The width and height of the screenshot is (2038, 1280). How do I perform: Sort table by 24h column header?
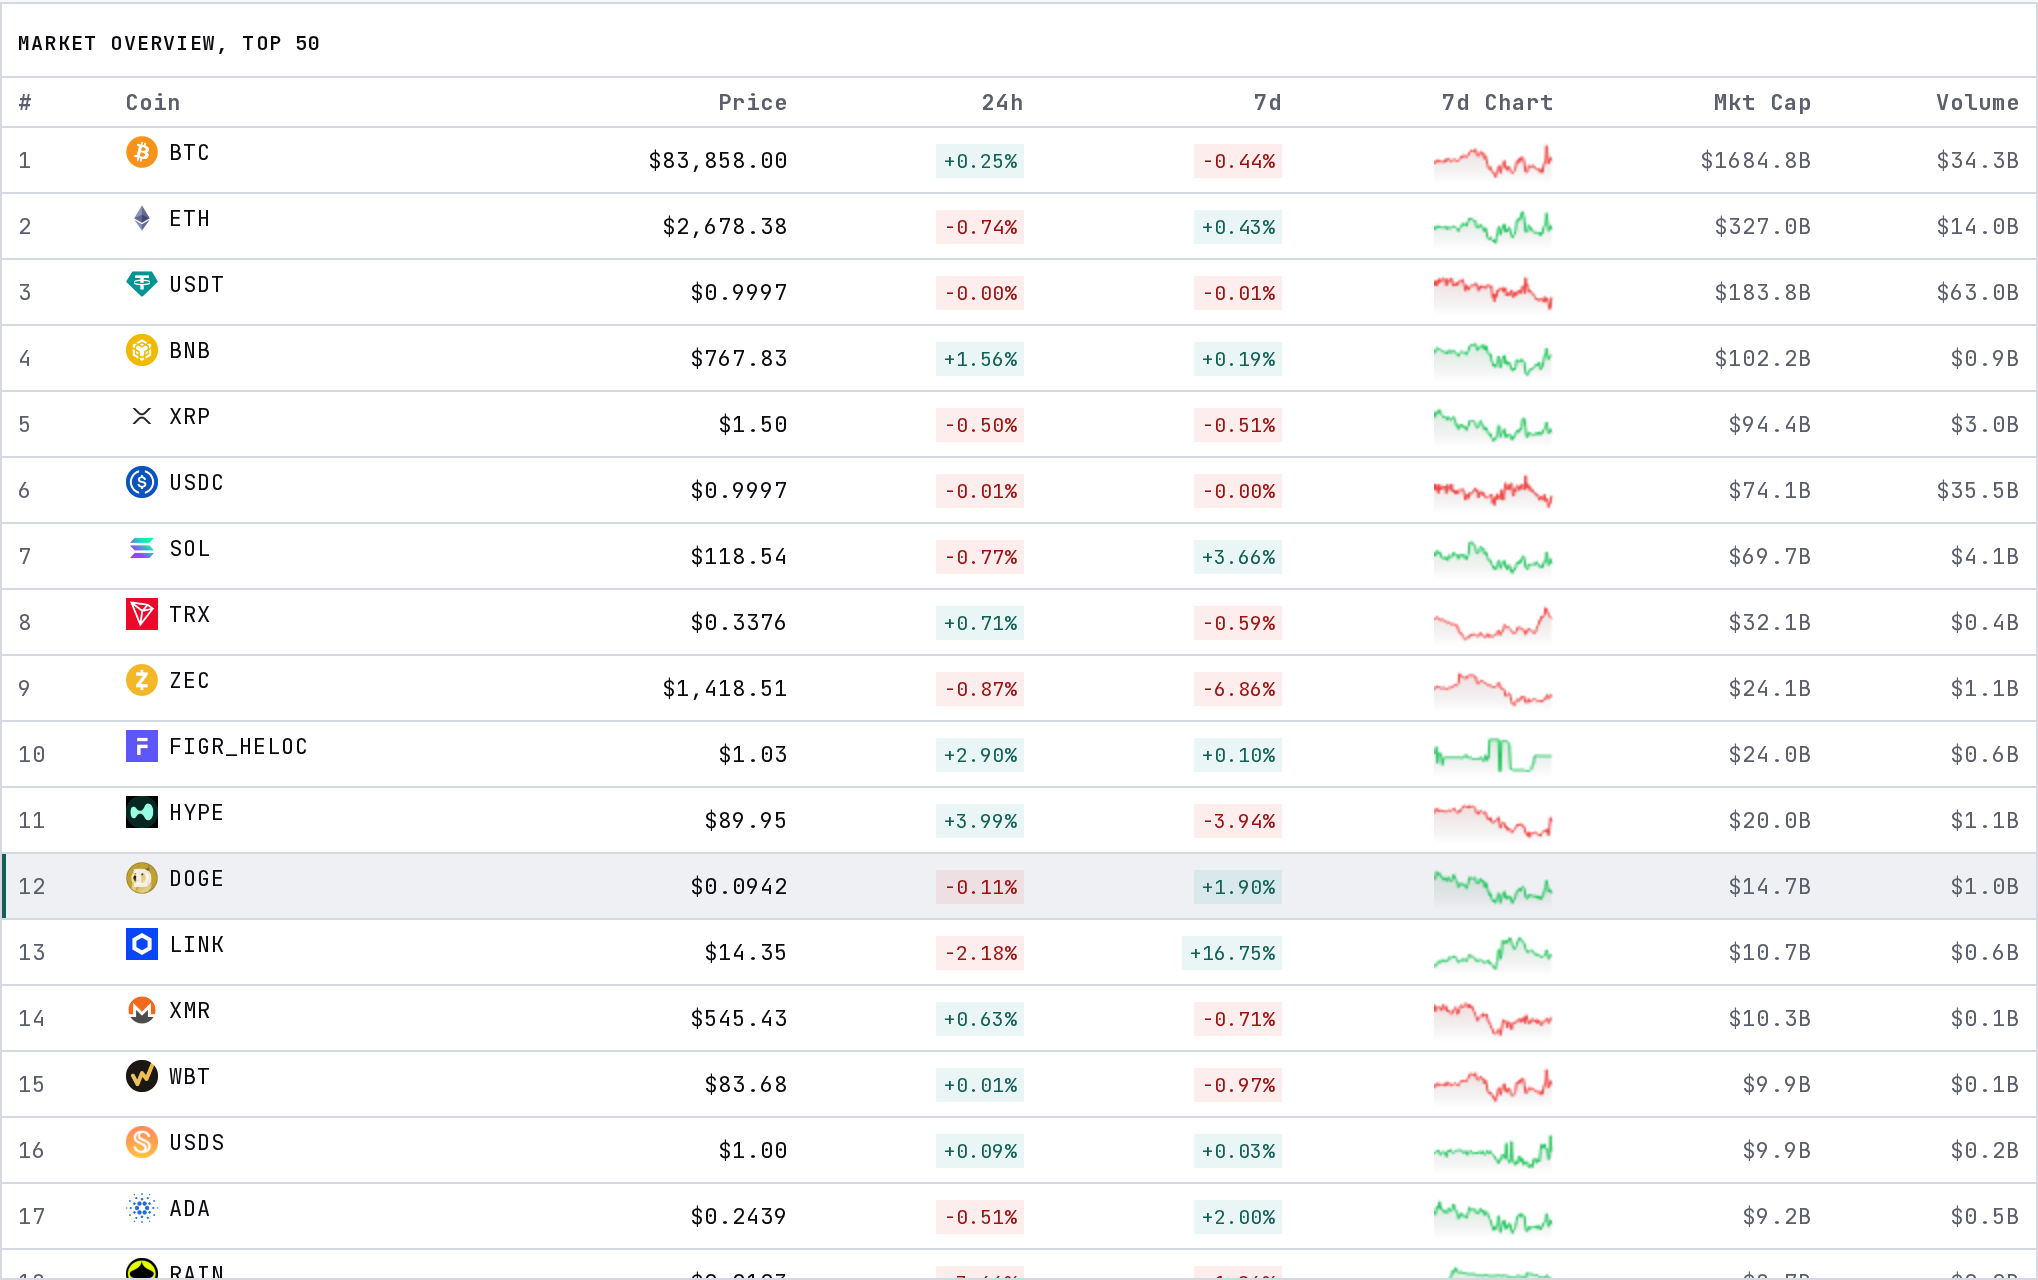1002,102
